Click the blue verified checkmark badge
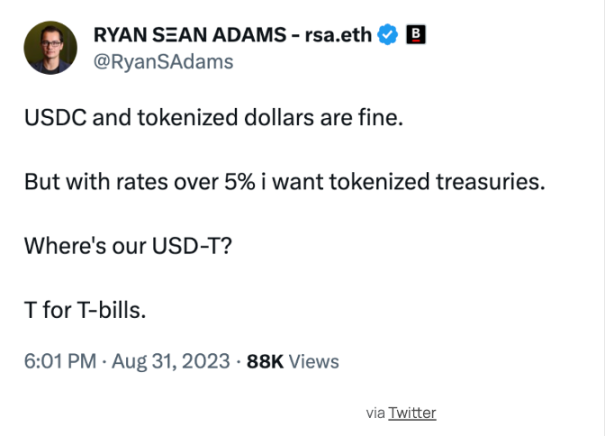Screen dimensions: 605x436 [387, 35]
